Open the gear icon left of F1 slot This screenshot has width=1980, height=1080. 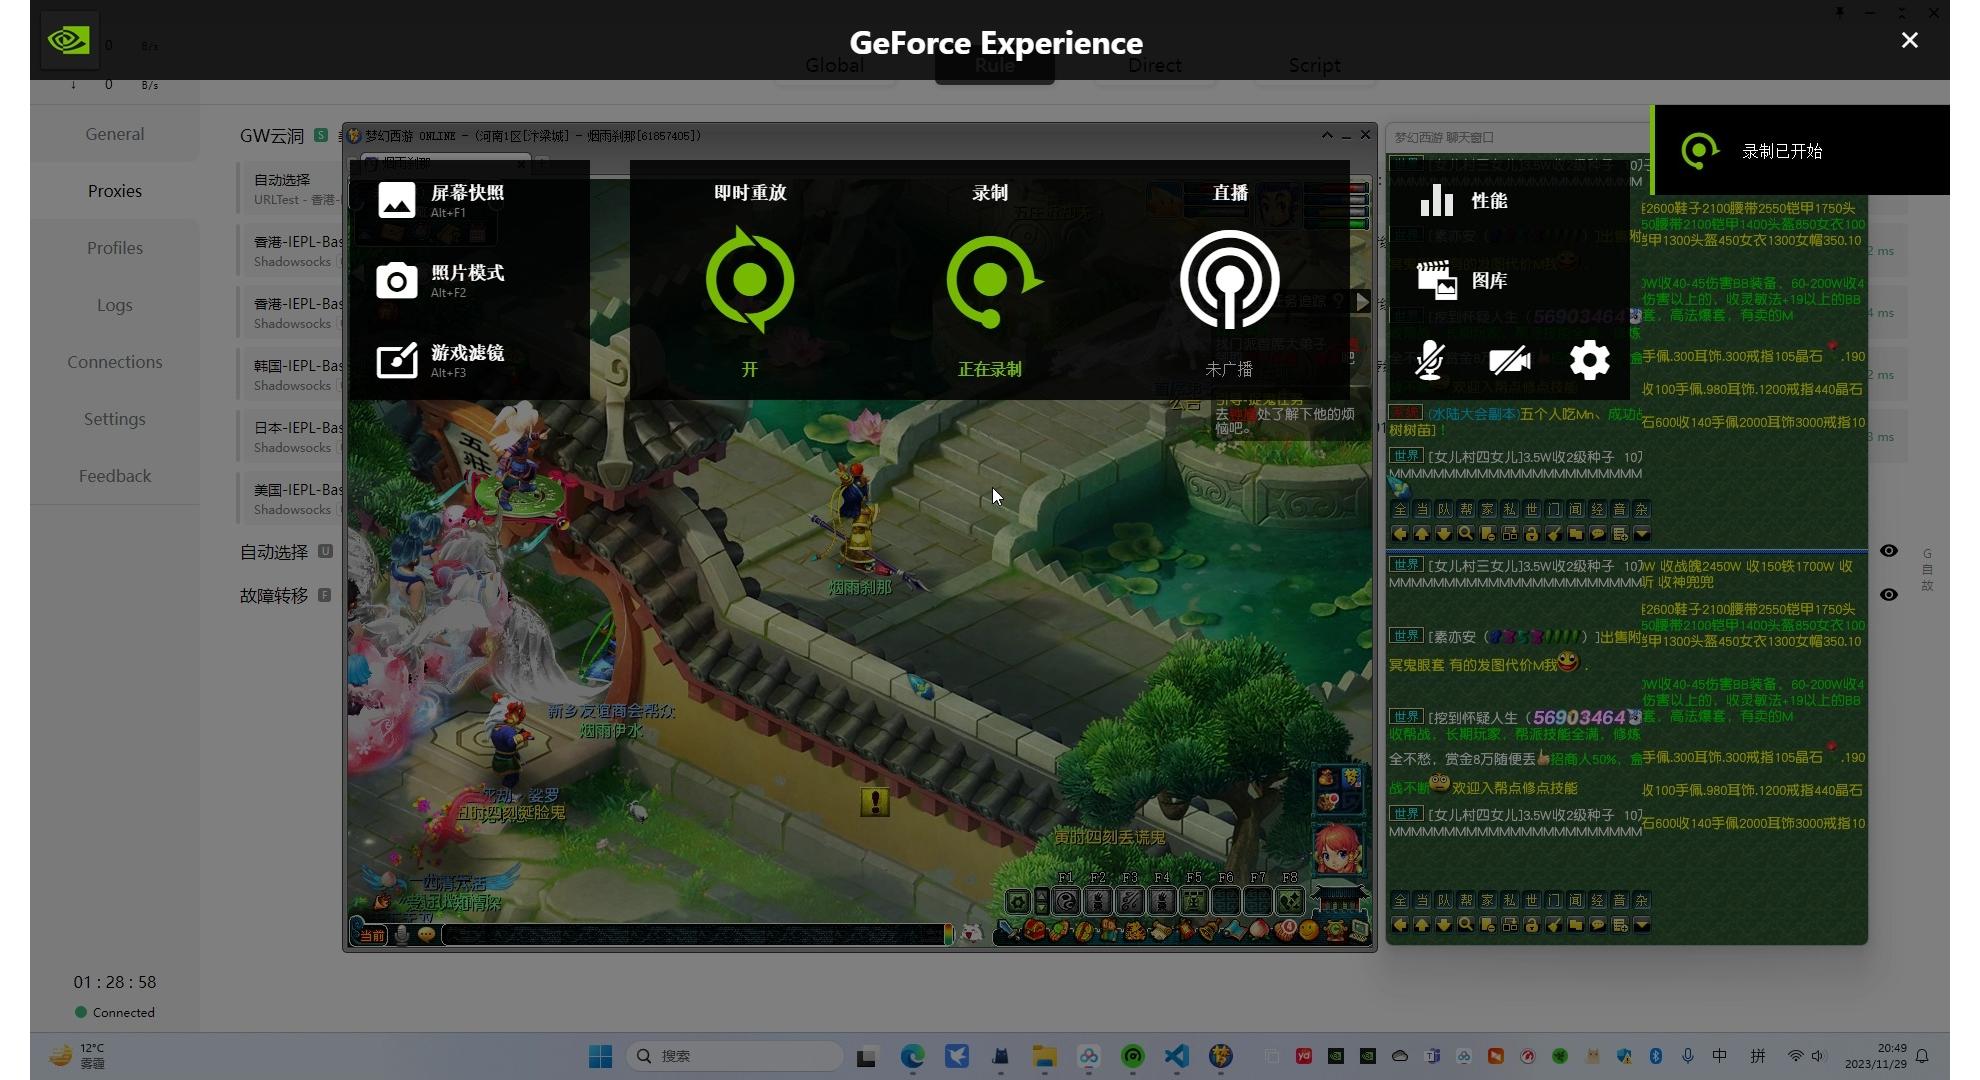point(1017,902)
